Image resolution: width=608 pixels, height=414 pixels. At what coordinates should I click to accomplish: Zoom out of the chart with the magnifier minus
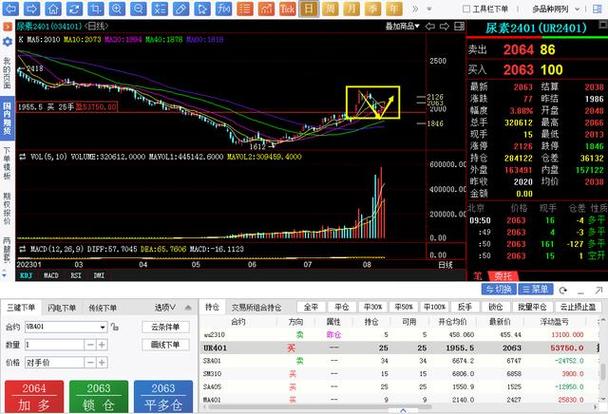coord(138,9)
